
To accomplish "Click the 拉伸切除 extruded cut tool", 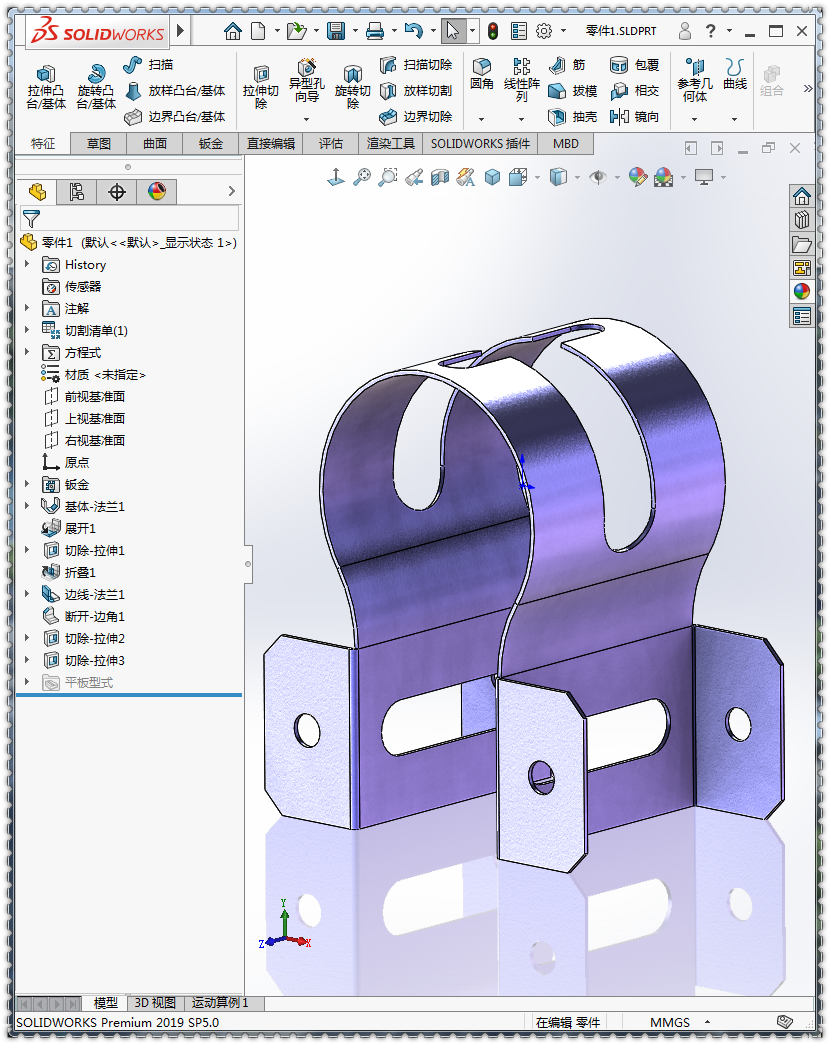I will (x=261, y=87).
